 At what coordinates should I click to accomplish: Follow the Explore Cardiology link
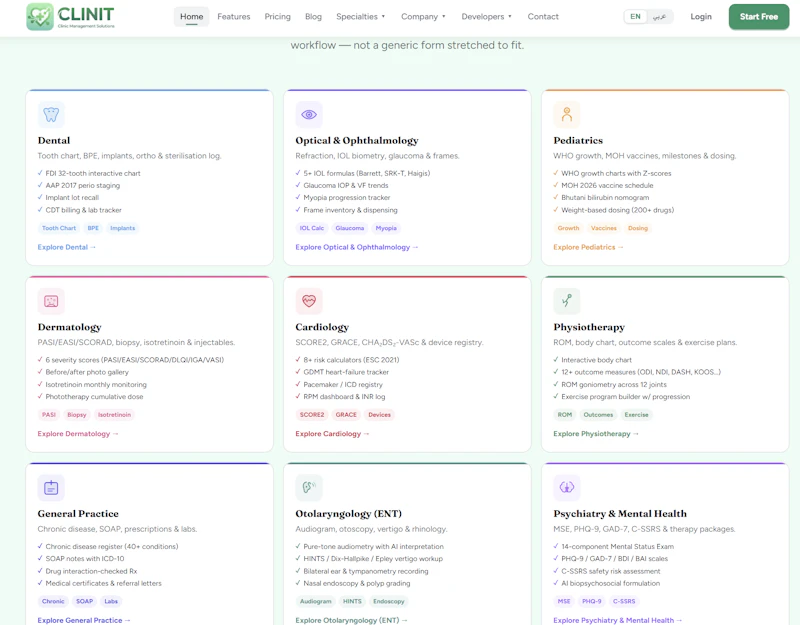coord(332,434)
